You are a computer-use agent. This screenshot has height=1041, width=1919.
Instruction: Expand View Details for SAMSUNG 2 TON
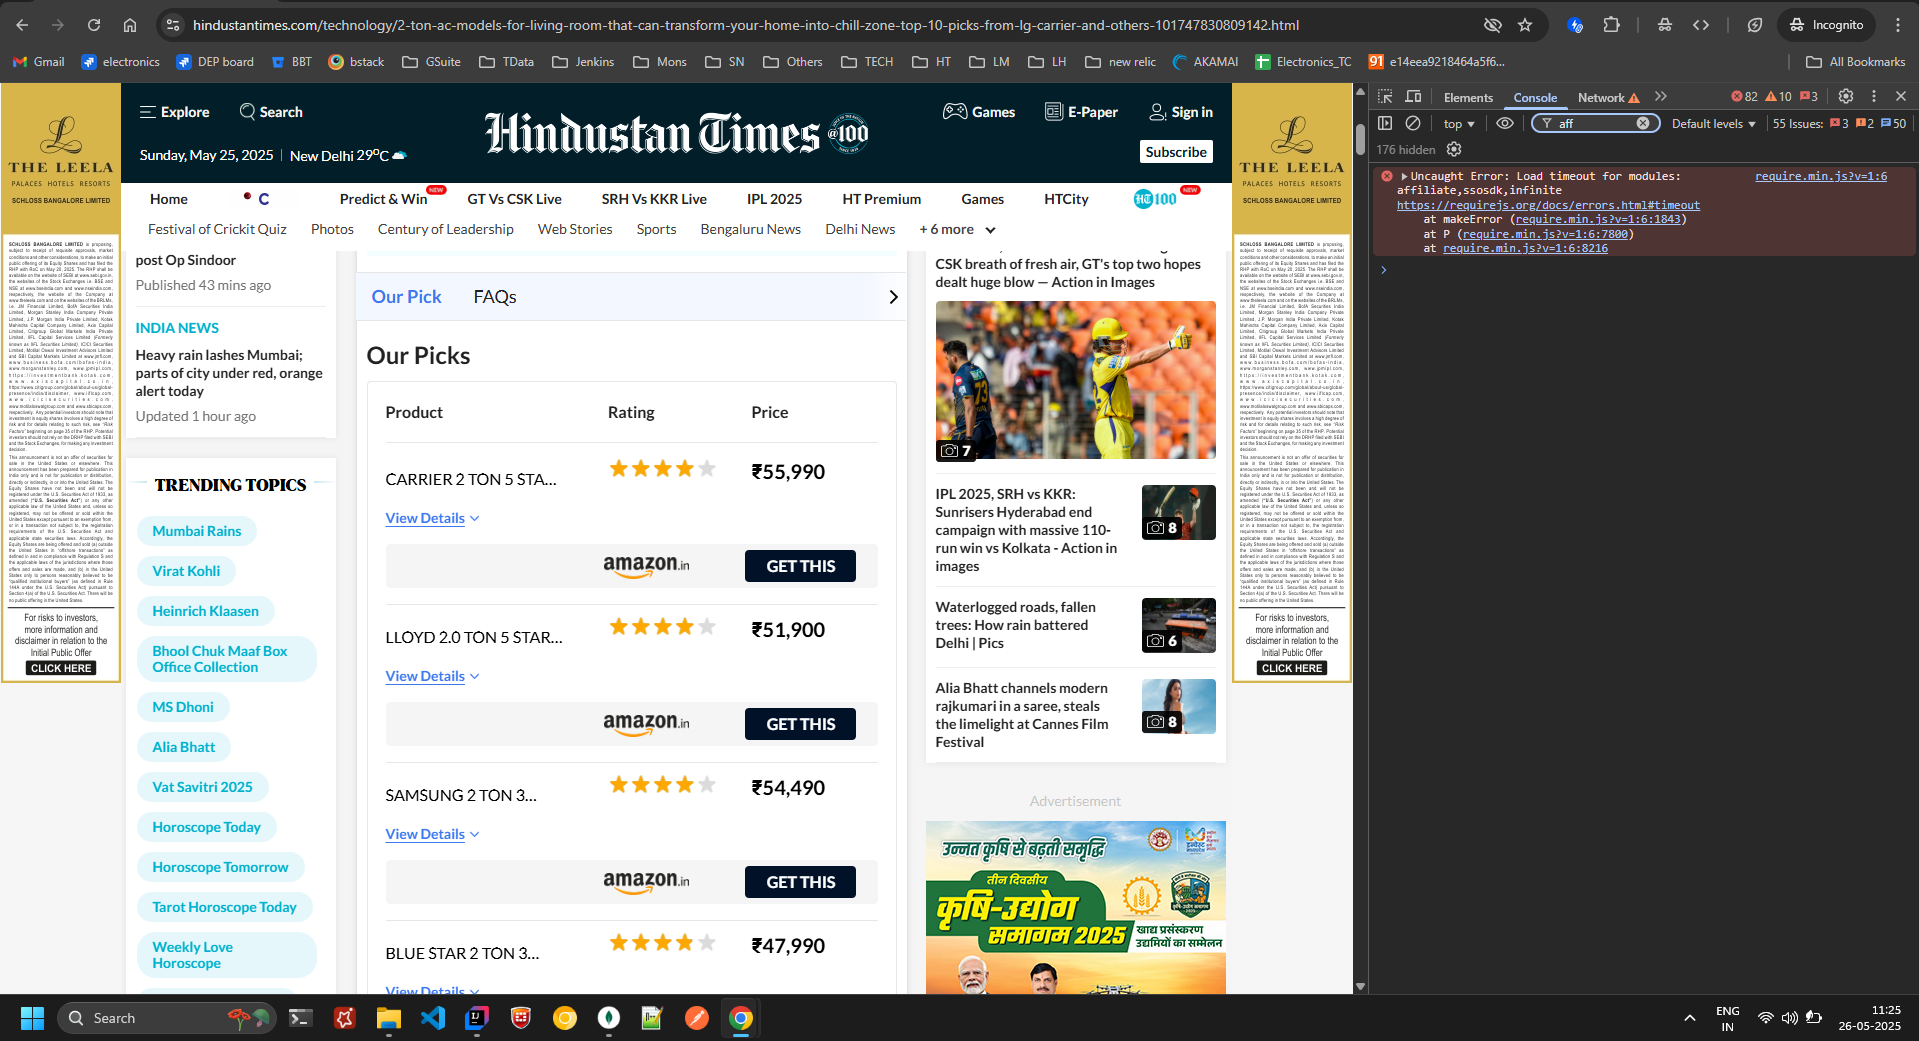coord(432,834)
